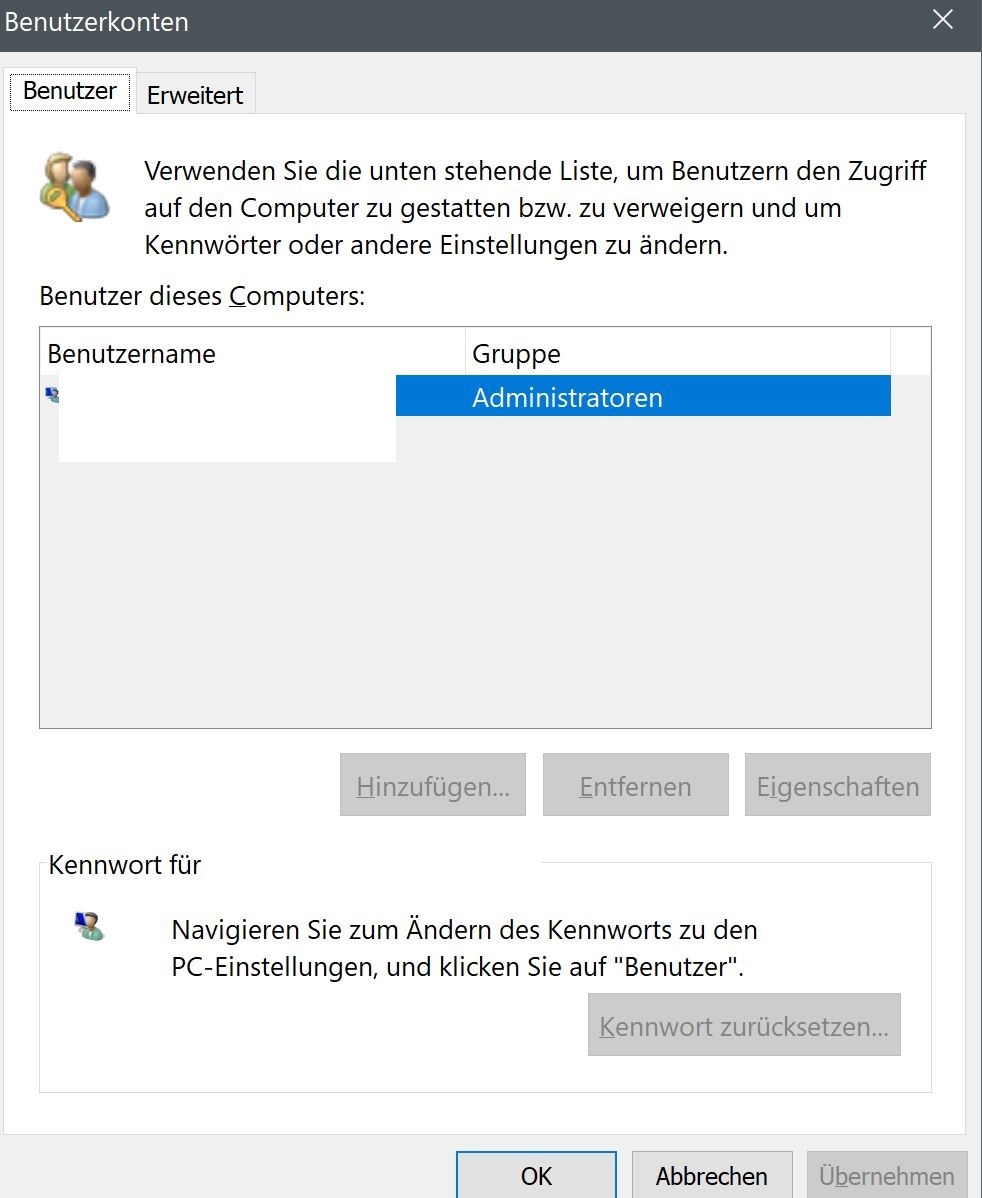Click the 'Benutzer dieses Computers:' label
The image size is (982, 1198).
tap(202, 296)
